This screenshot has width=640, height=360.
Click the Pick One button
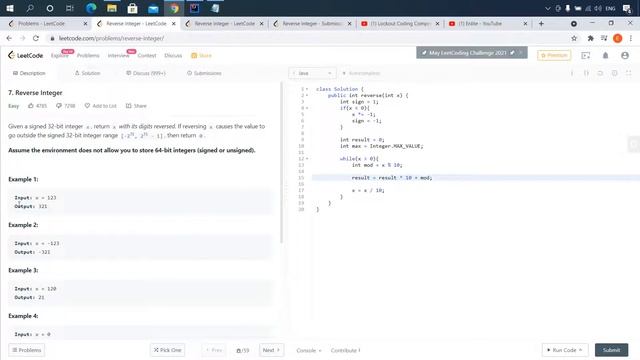point(167,350)
